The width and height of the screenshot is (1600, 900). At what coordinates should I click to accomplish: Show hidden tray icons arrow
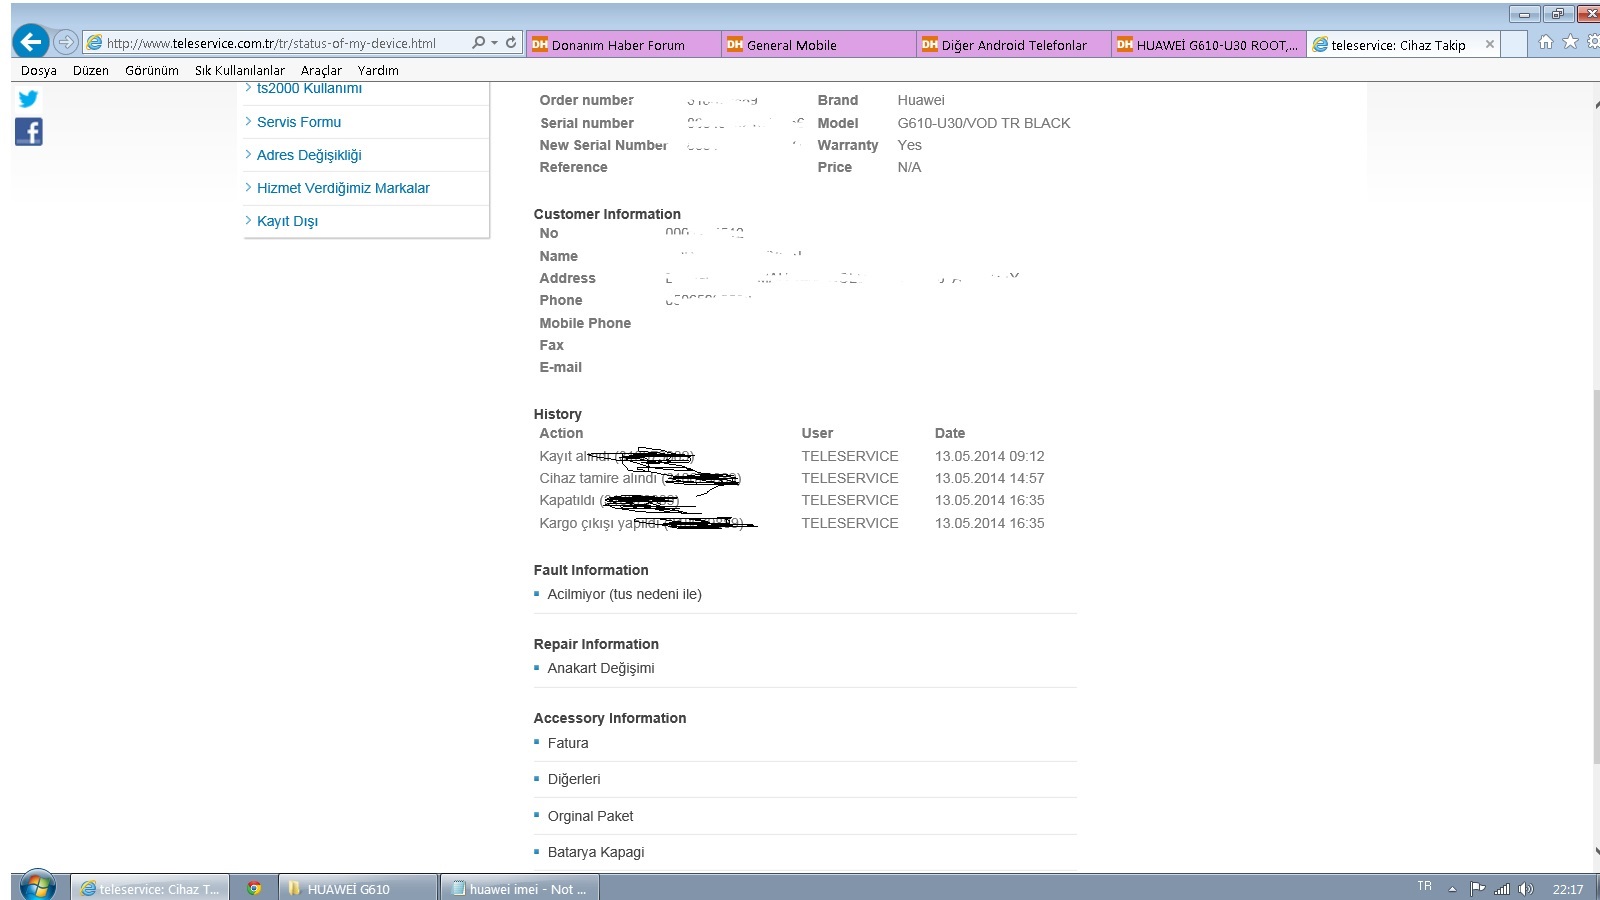pos(1452,889)
